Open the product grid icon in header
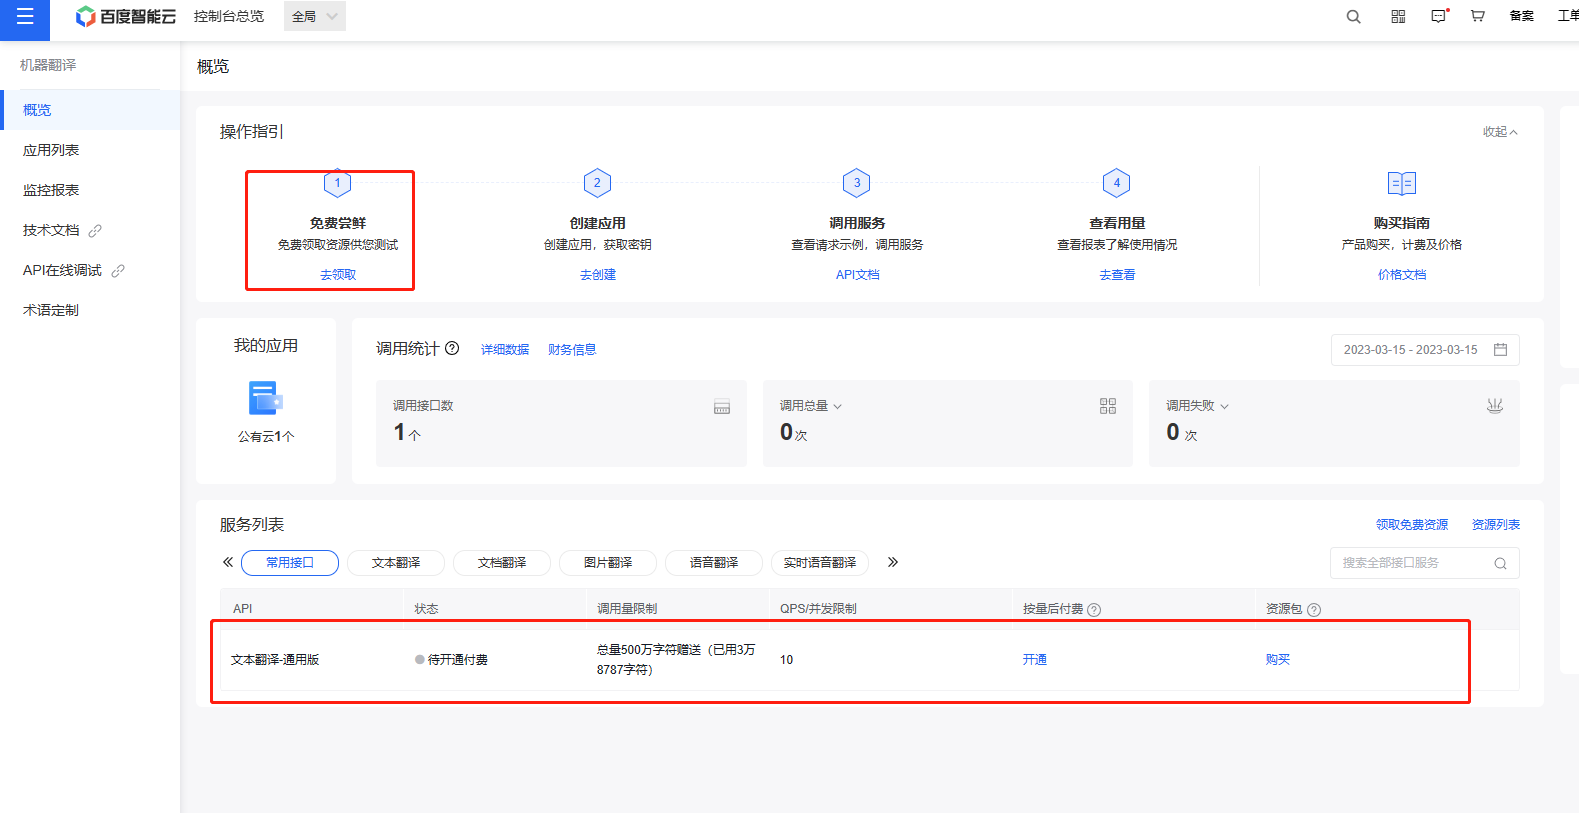This screenshot has height=813, width=1579. click(1398, 17)
